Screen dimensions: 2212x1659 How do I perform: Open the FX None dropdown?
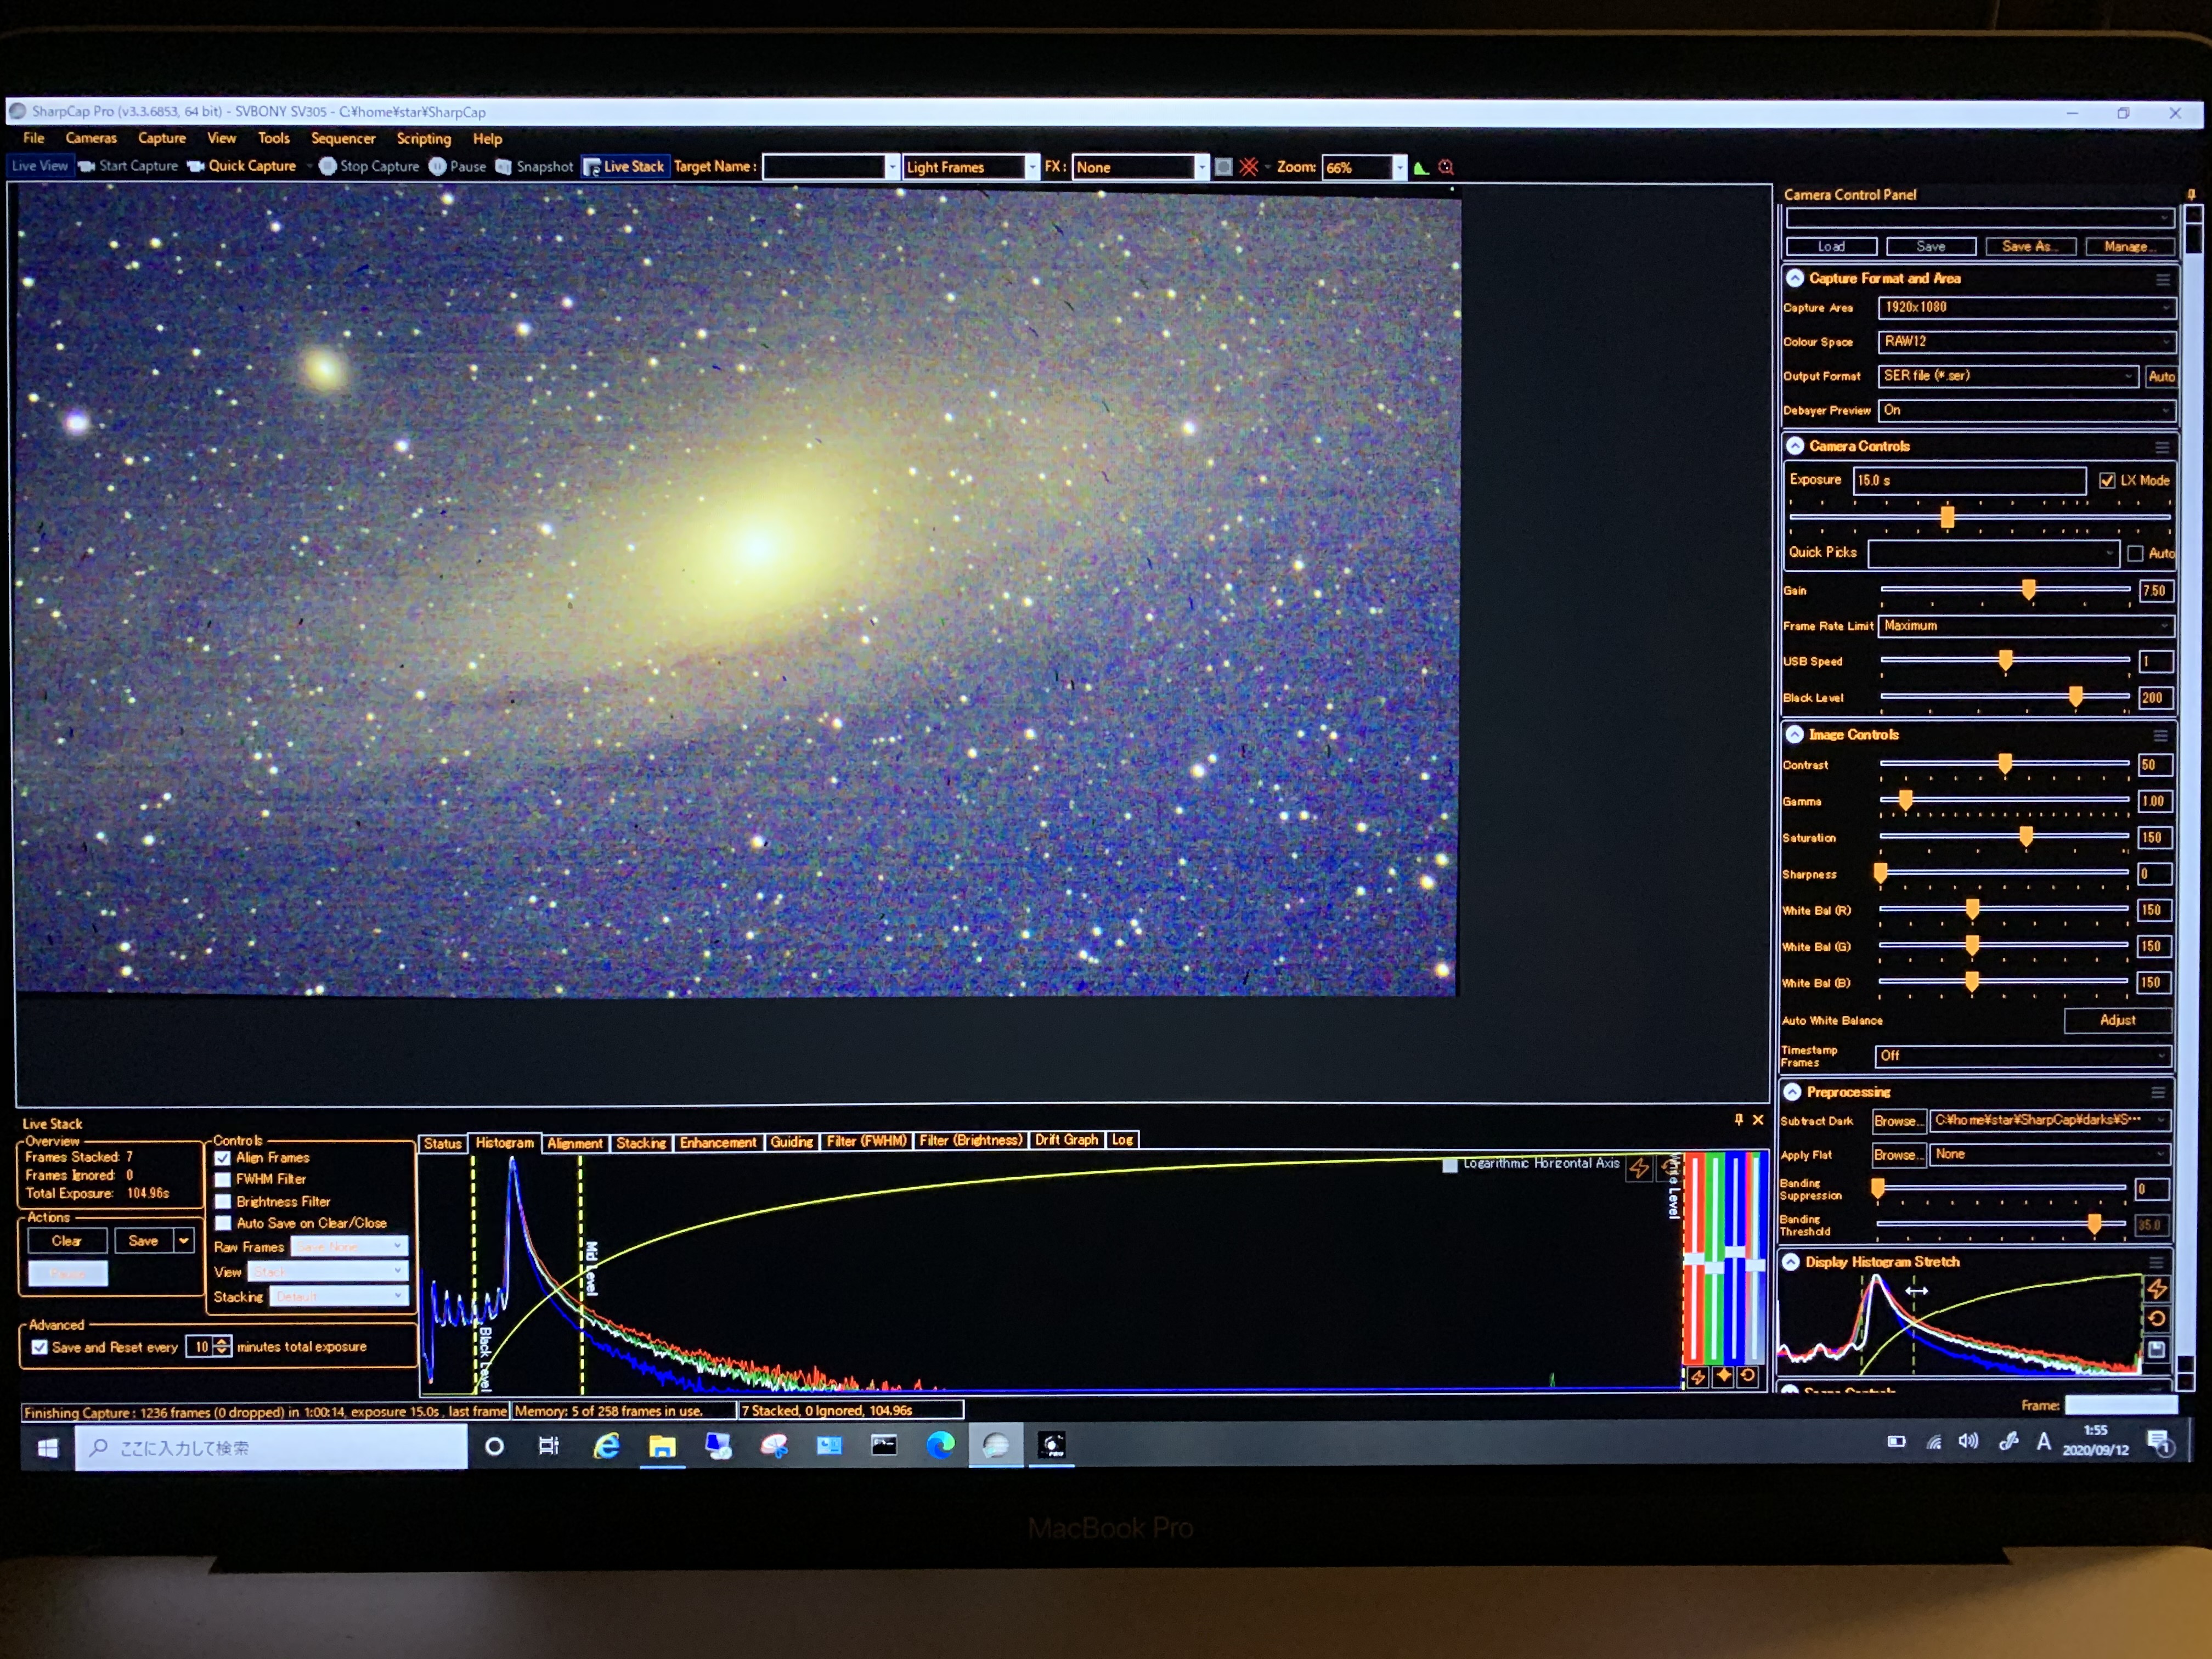point(1141,167)
